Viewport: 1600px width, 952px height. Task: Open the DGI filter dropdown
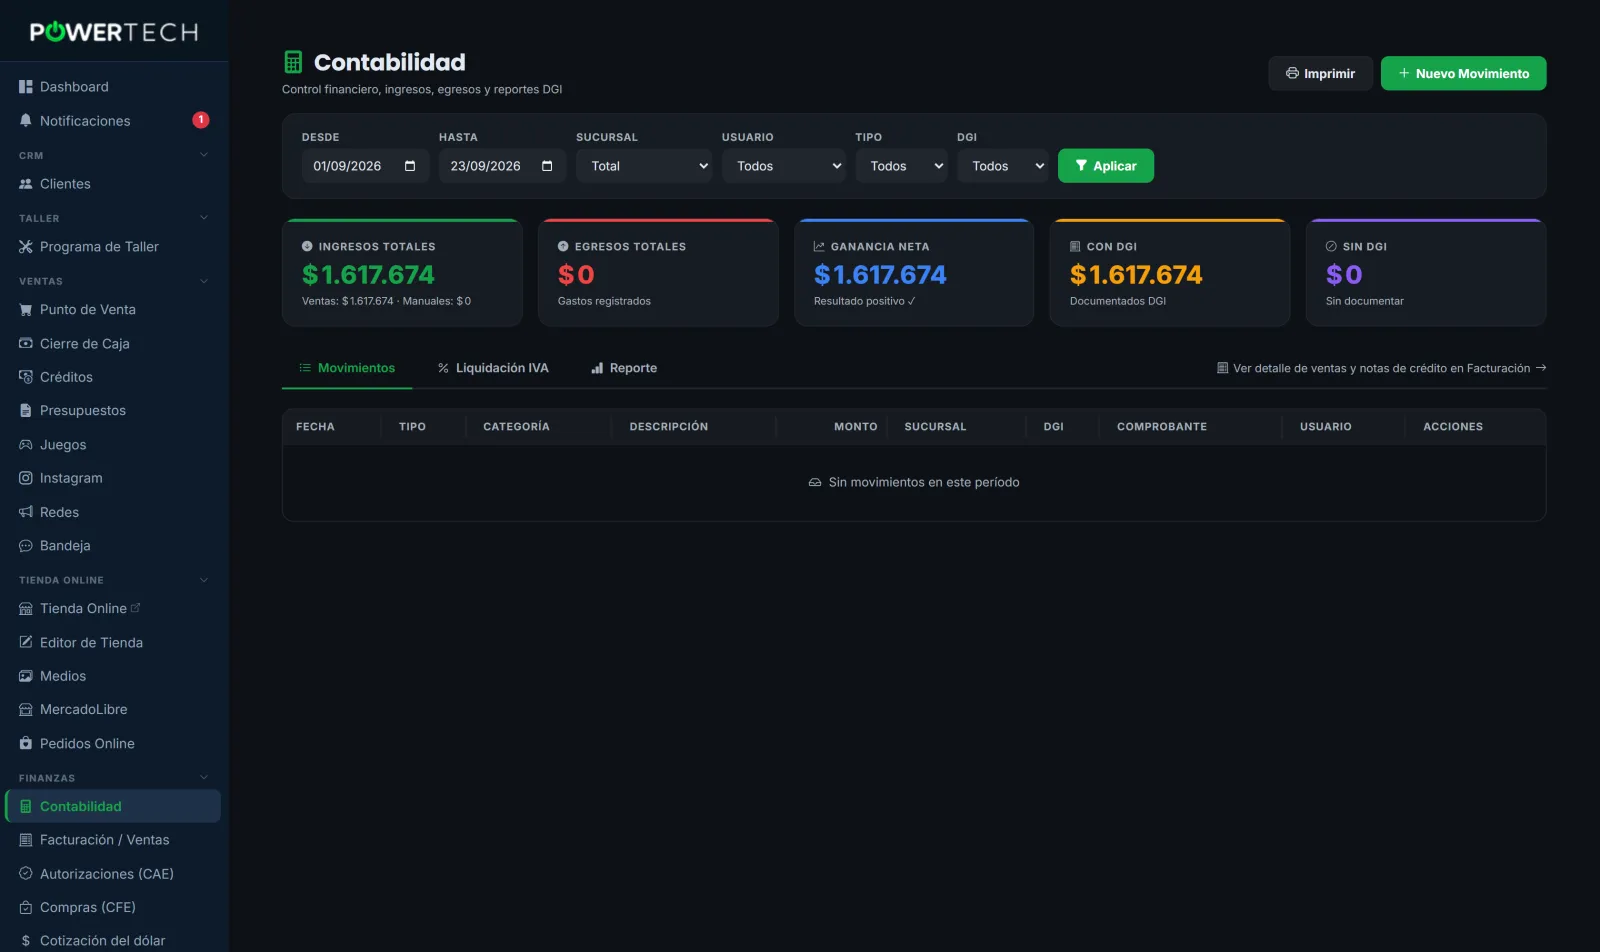(1003, 166)
